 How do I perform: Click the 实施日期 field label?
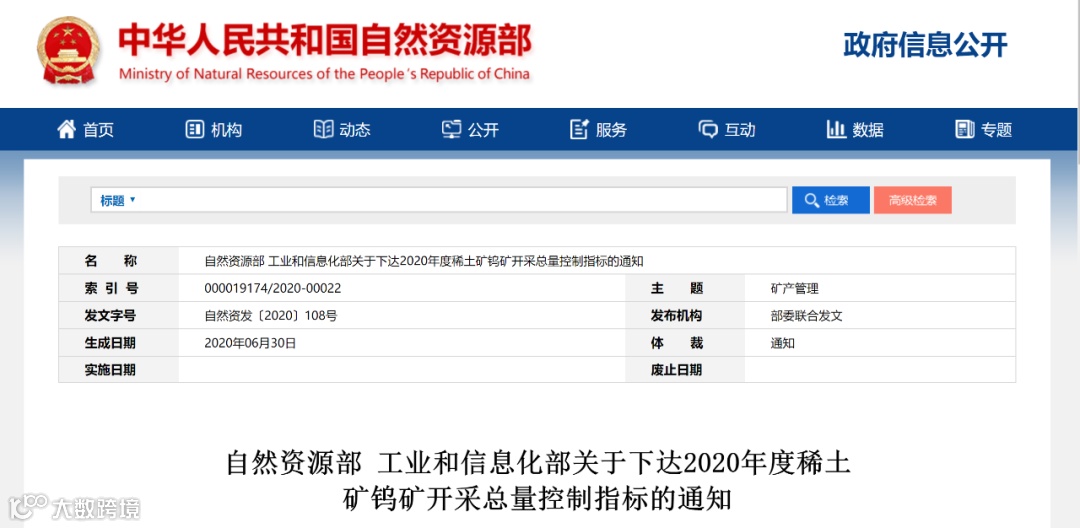click(110, 370)
